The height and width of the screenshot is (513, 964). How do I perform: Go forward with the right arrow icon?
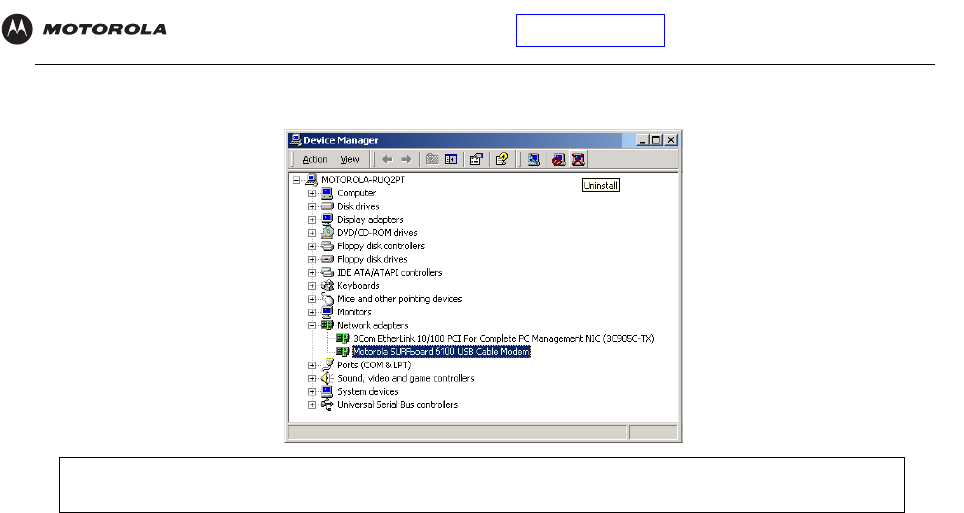pos(406,159)
